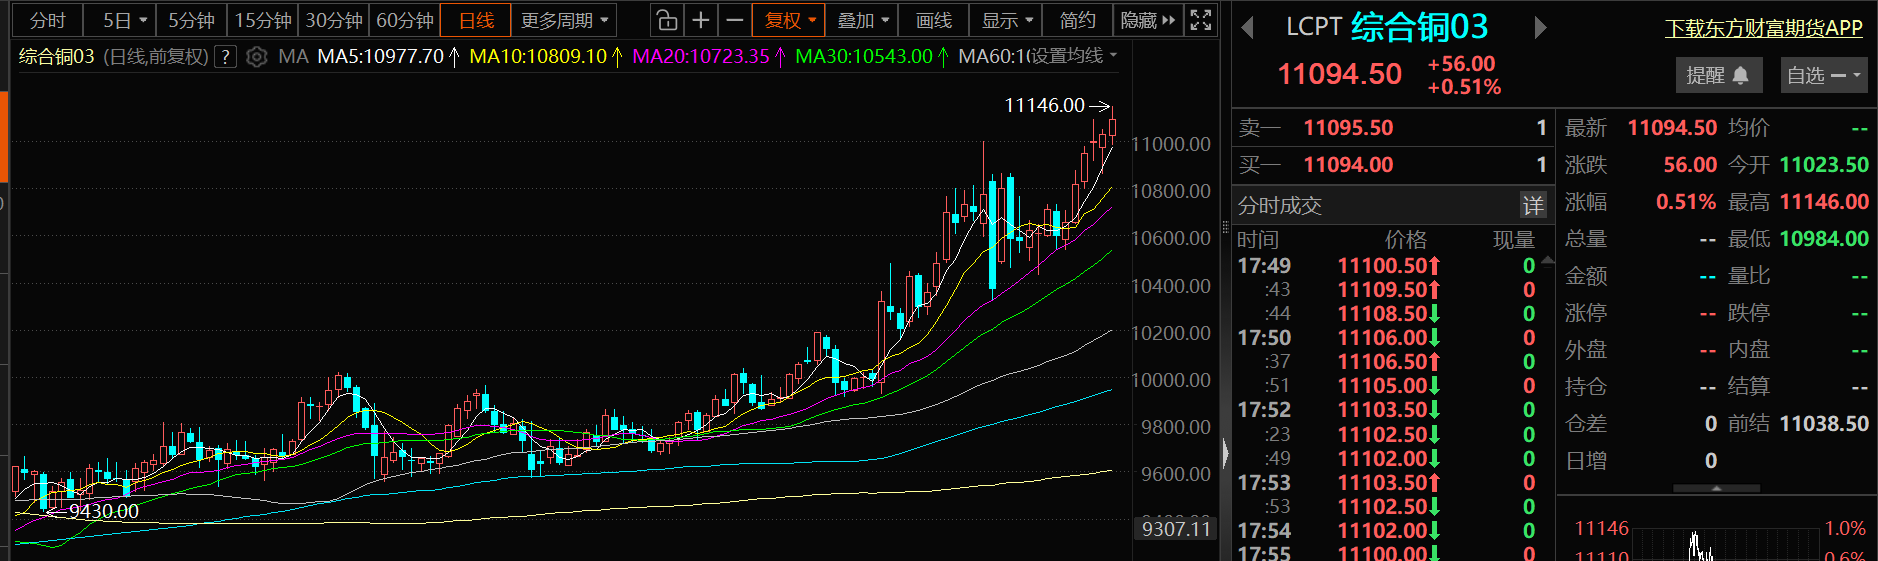Open 下载东方财富期货APP download link
Image resolution: width=1878 pixels, height=561 pixels.
(1763, 28)
